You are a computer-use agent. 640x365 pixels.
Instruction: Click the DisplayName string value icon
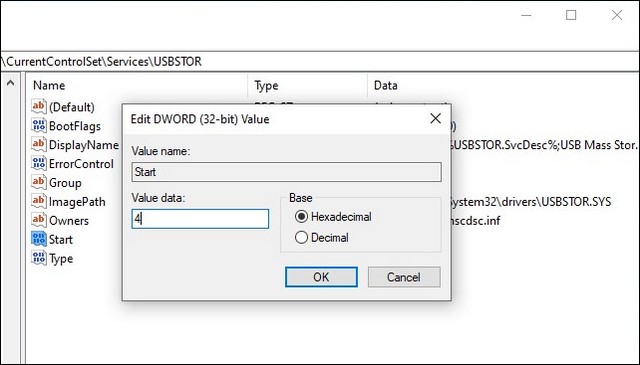click(39, 144)
